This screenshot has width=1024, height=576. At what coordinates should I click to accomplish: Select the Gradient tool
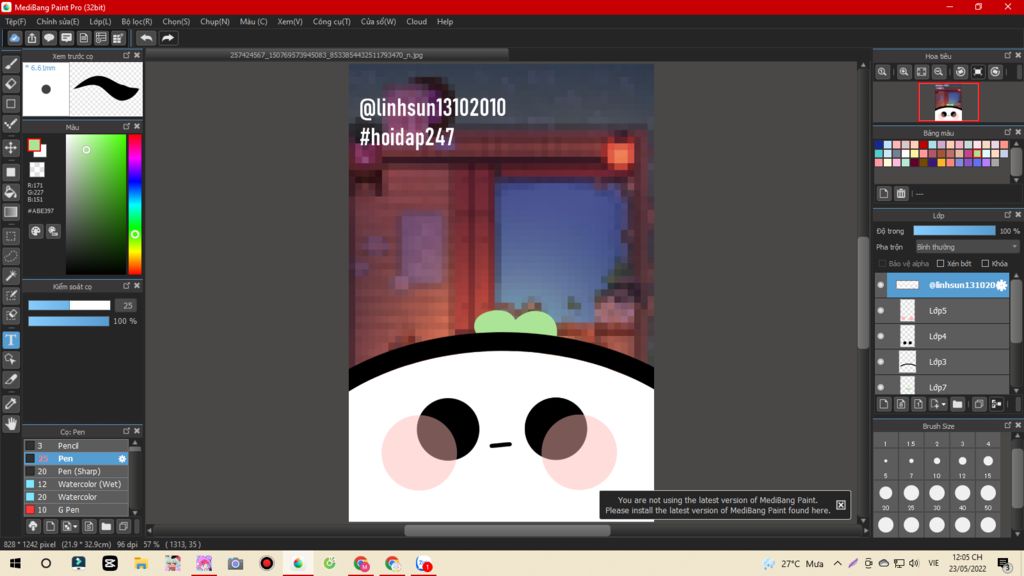click(x=11, y=212)
